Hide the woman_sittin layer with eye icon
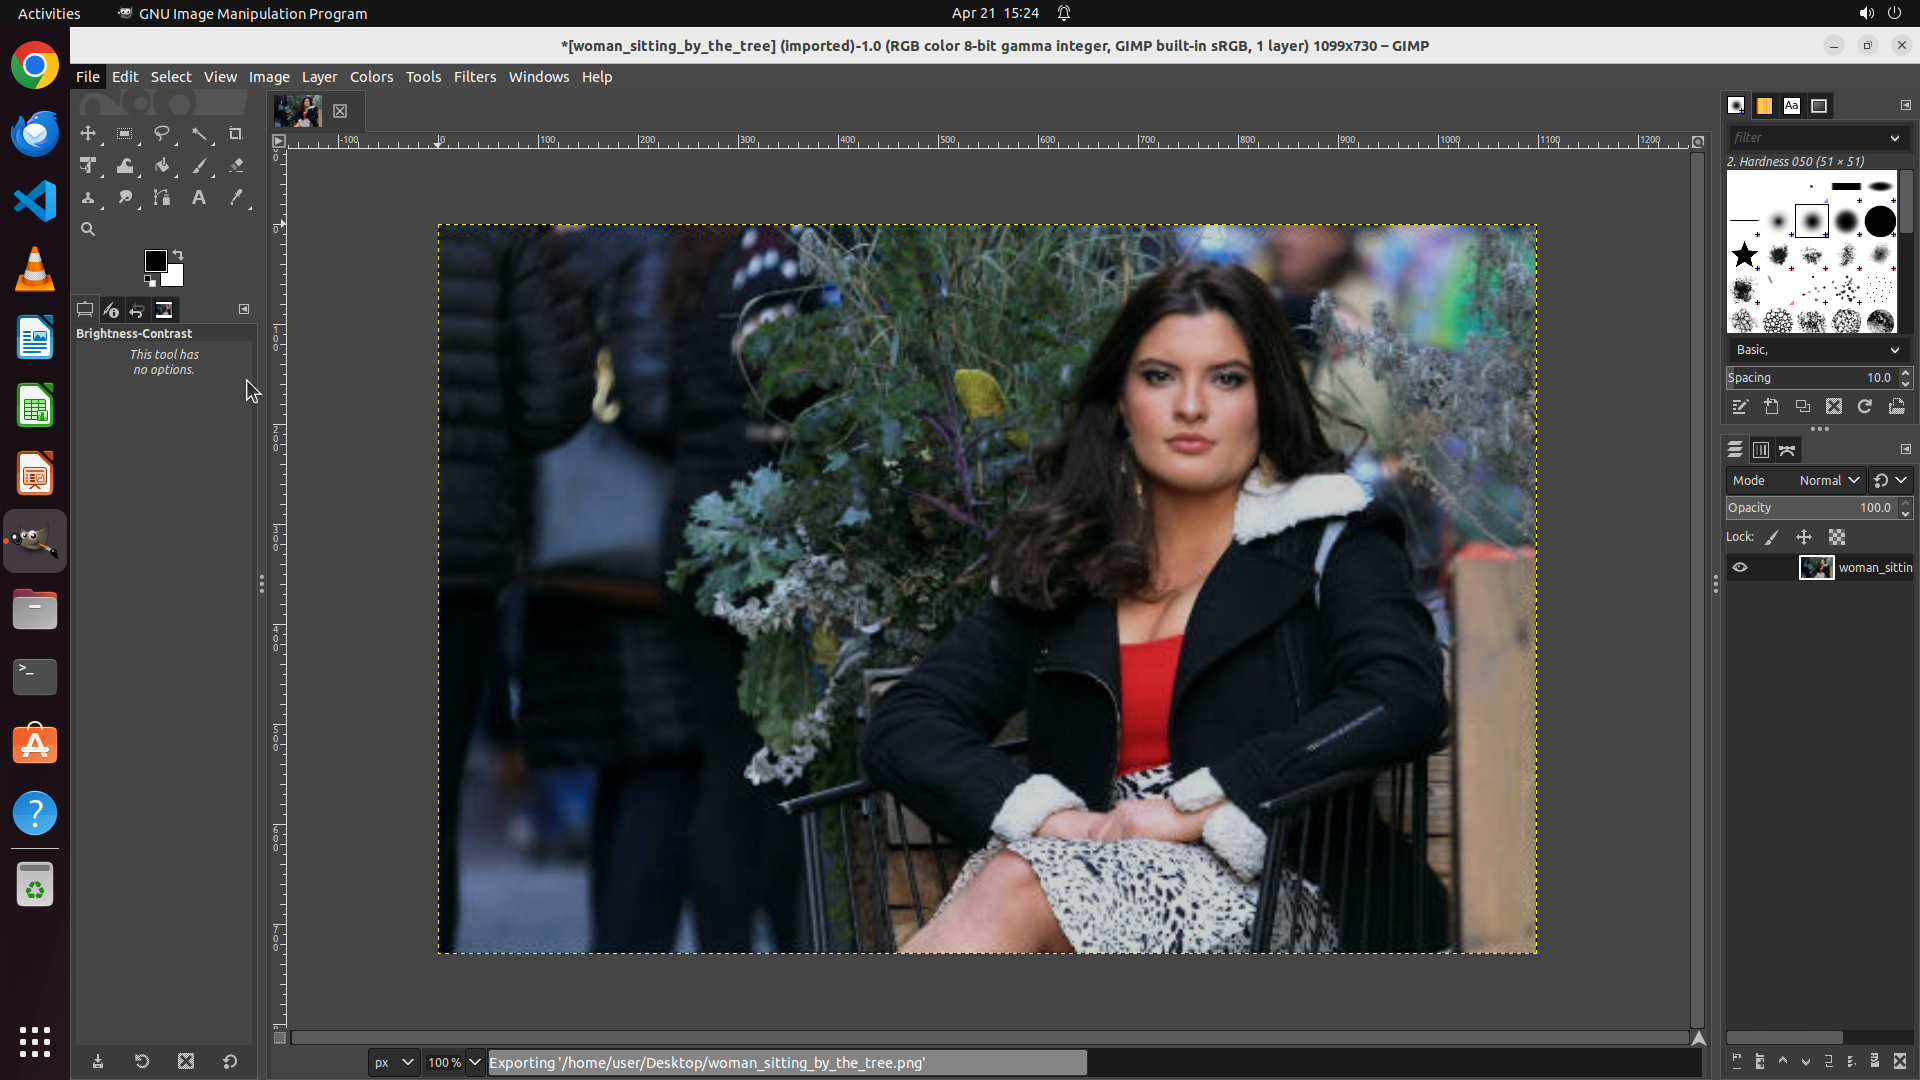The image size is (1920, 1080). click(1740, 567)
